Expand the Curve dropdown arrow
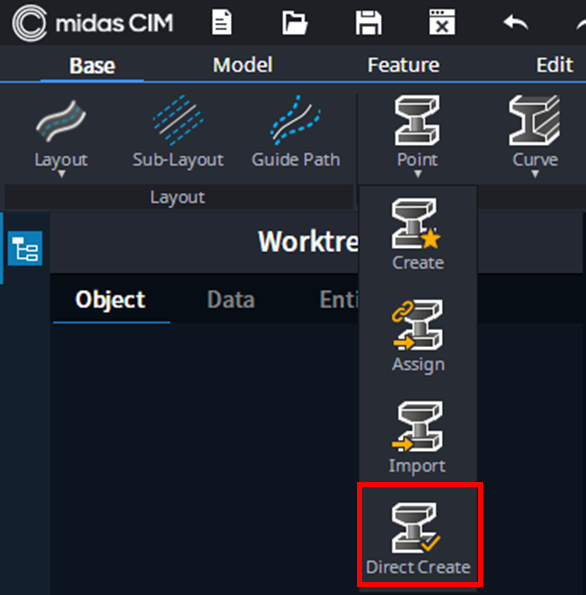 pos(535,174)
